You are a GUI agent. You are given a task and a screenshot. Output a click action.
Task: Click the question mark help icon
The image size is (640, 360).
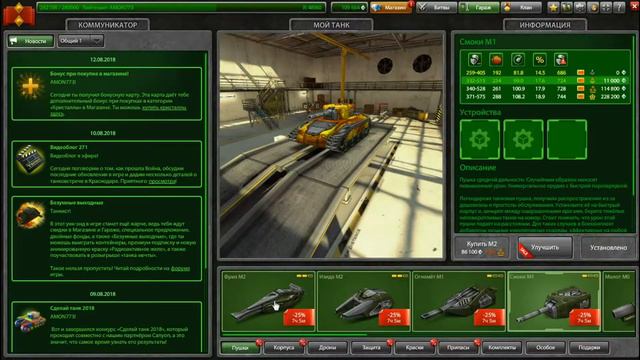619,7
